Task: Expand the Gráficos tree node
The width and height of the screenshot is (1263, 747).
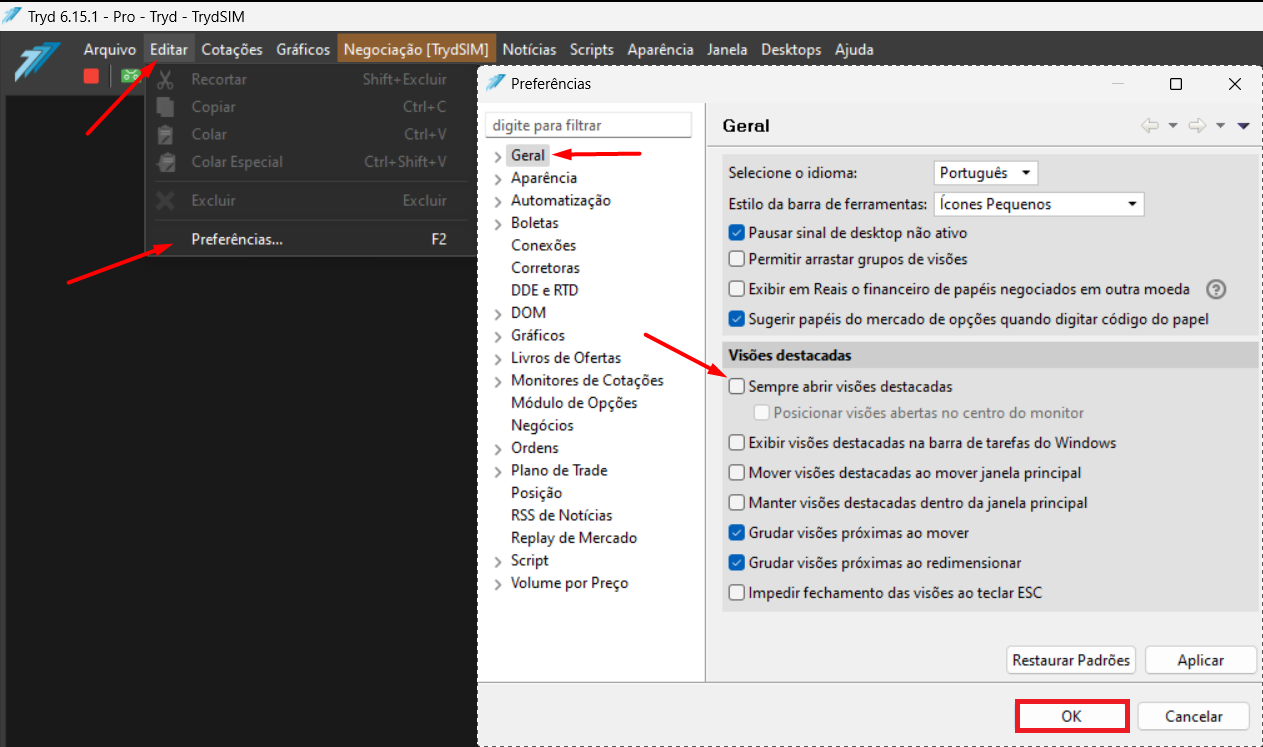Action: click(498, 336)
